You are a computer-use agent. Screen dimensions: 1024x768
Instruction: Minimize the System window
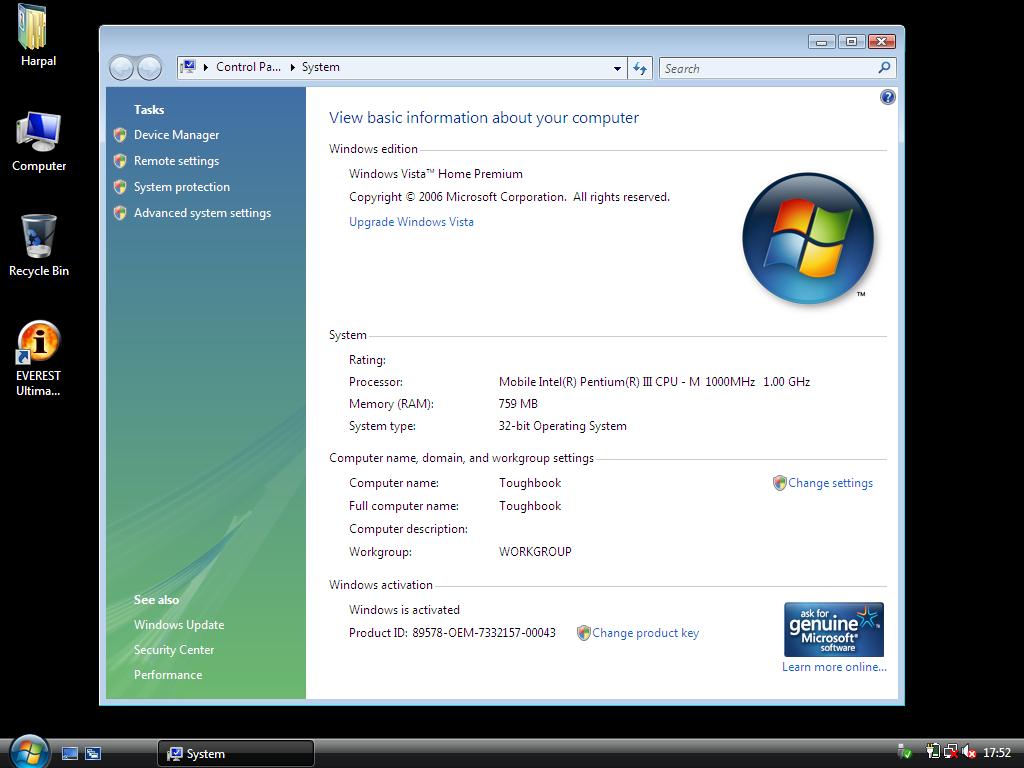(822, 42)
